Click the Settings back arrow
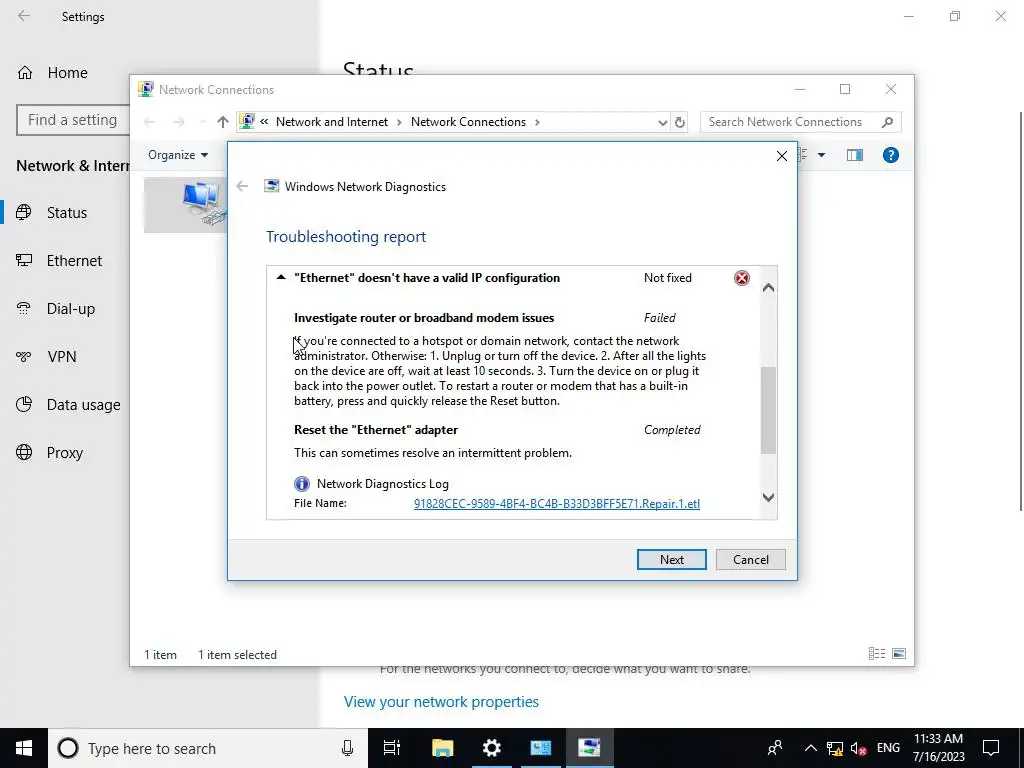This screenshot has width=1024, height=768. click(24, 16)
